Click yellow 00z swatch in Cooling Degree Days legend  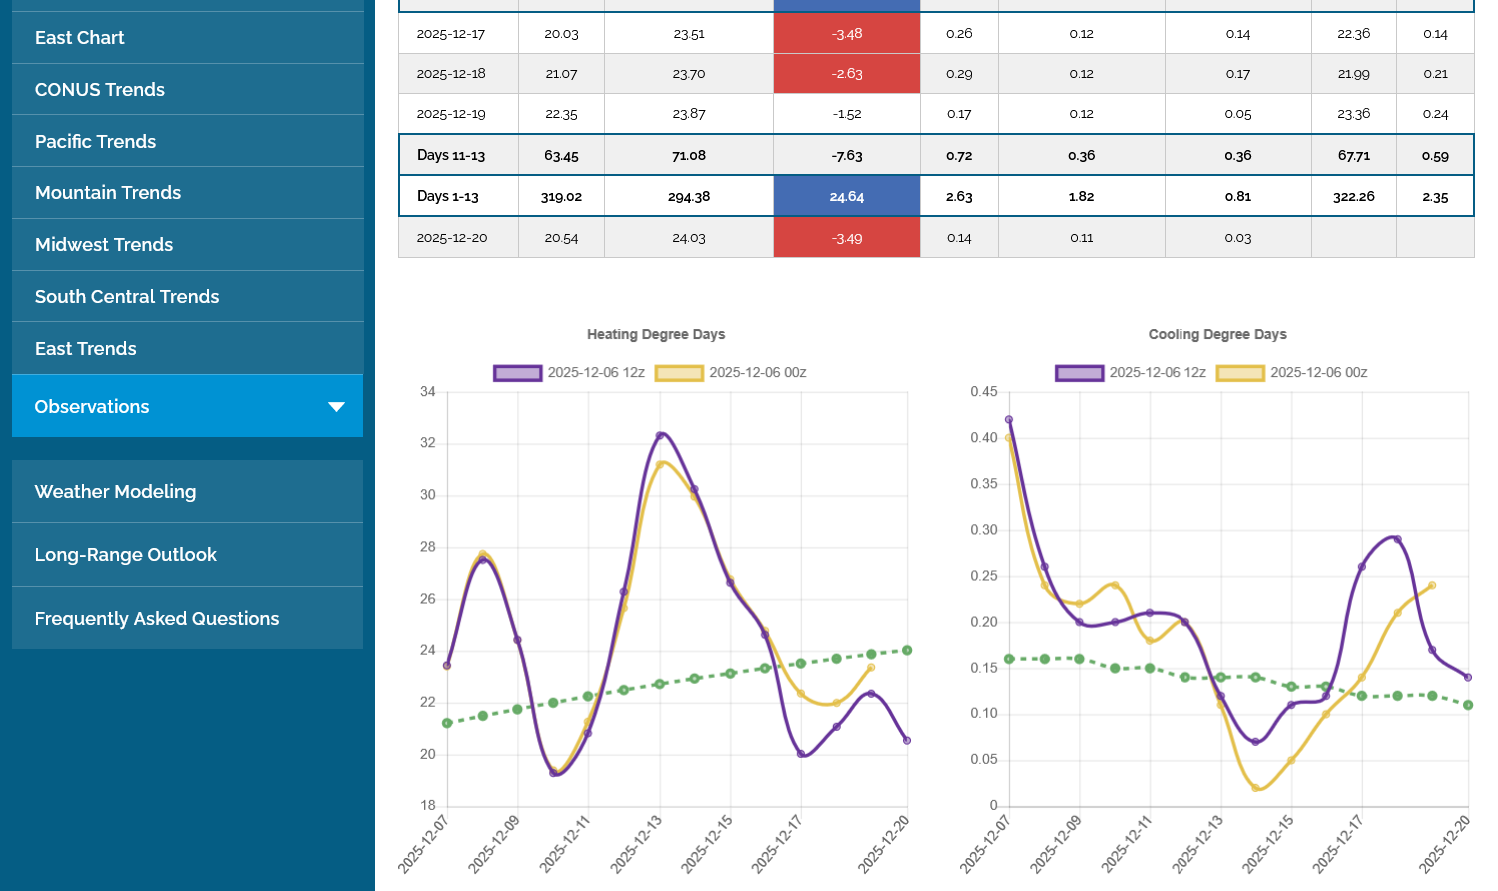click(1240, 373)
